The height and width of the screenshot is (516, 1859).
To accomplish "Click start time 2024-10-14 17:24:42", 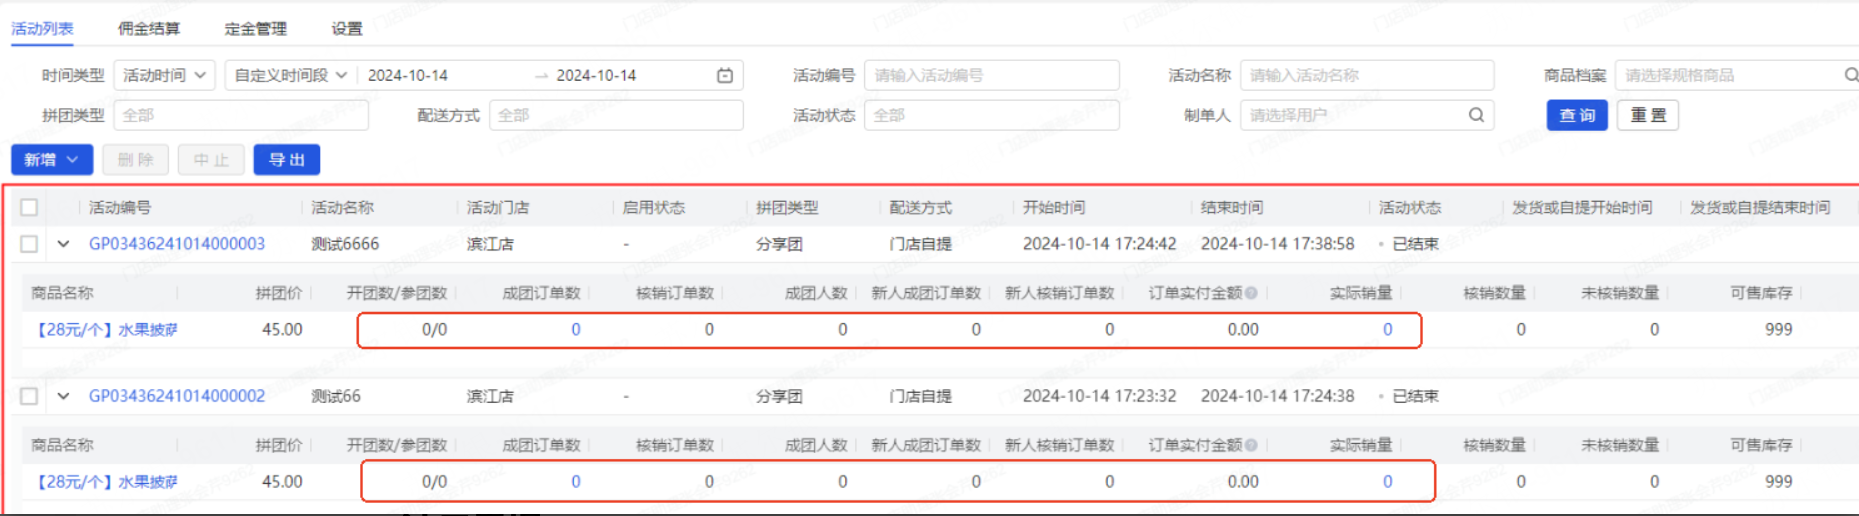I will [1100, 244].
